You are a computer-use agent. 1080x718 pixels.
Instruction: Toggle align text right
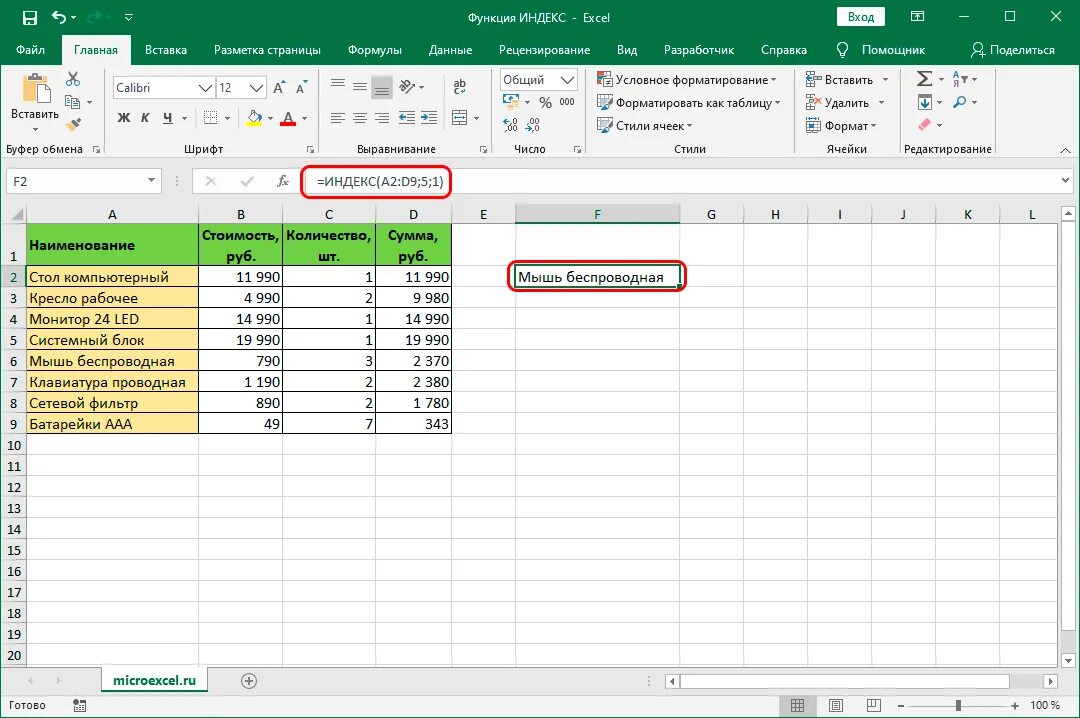[x=382, y=118]
